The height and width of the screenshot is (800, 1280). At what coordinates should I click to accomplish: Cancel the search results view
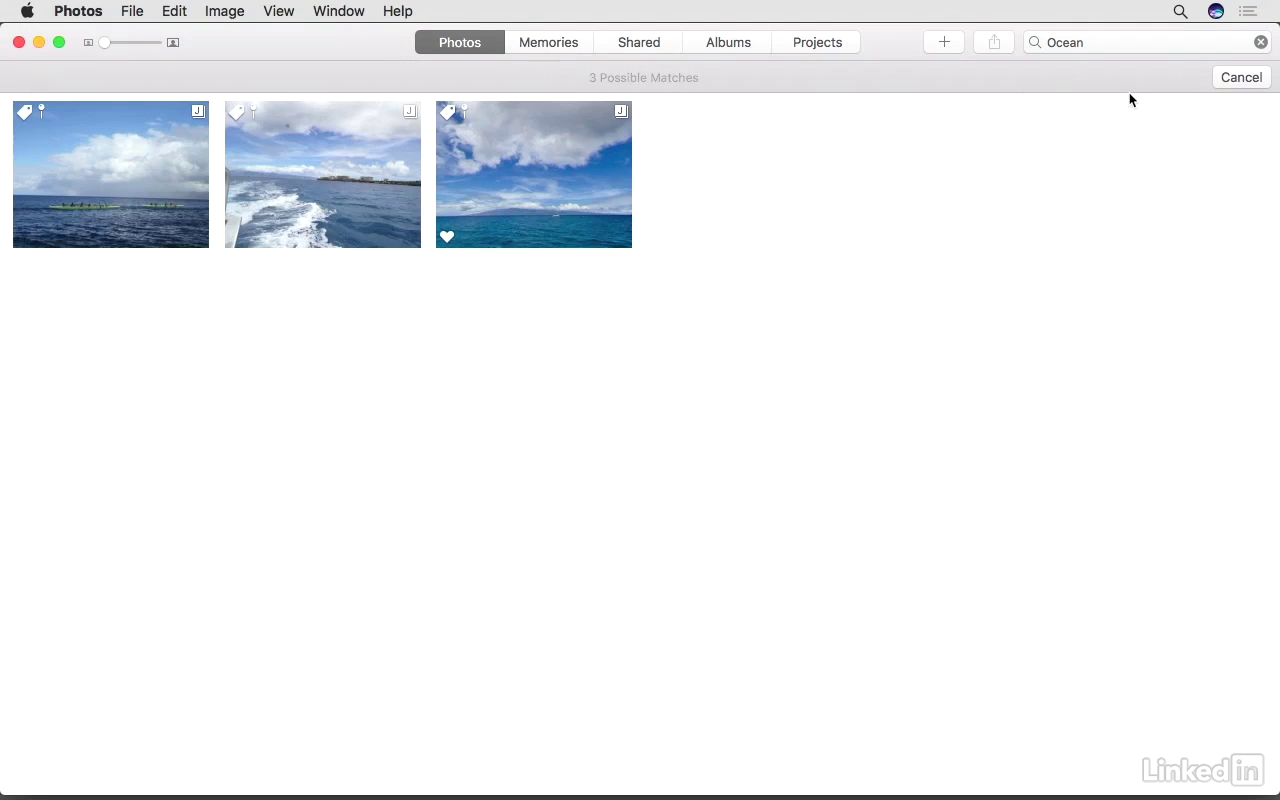(x=1241, y=77)
